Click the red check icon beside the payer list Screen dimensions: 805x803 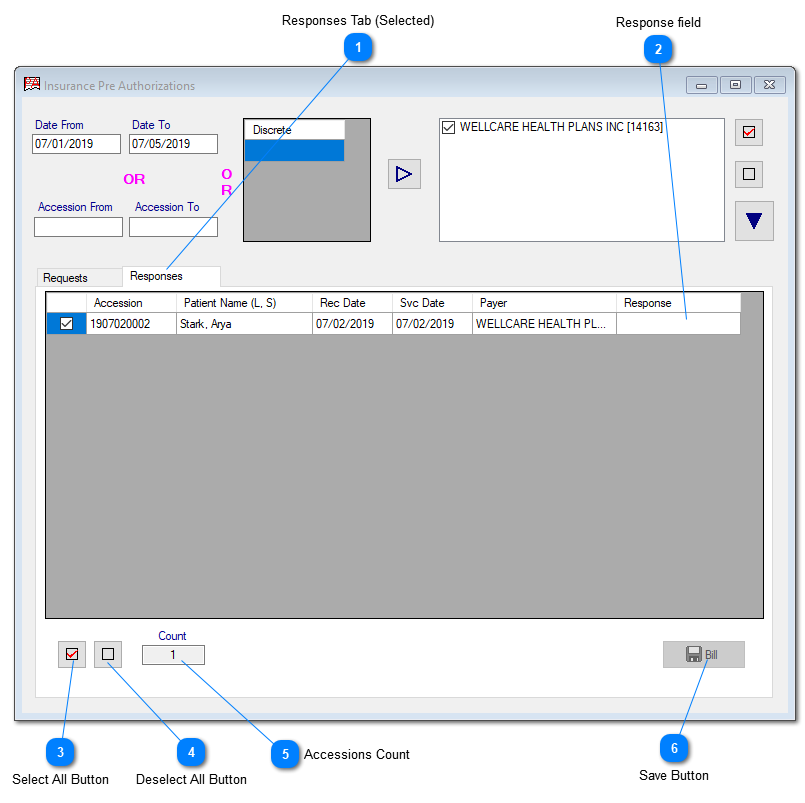(x=748, y=132)
